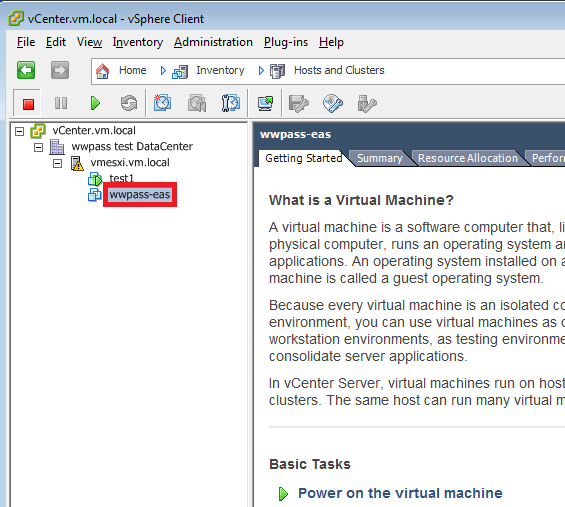Select the wwpass-eas virtual machine in tree
565x507 pixels.
(x=140, y=195)
